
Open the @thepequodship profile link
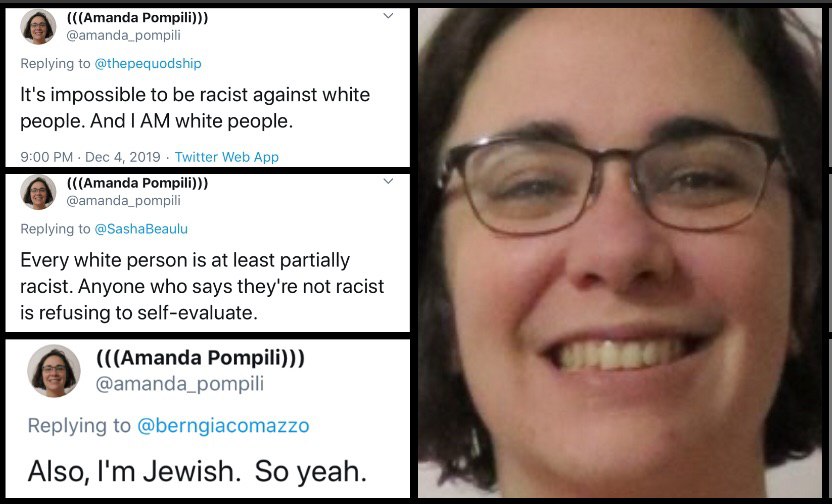pyautogui.click(x=148, y=64)
